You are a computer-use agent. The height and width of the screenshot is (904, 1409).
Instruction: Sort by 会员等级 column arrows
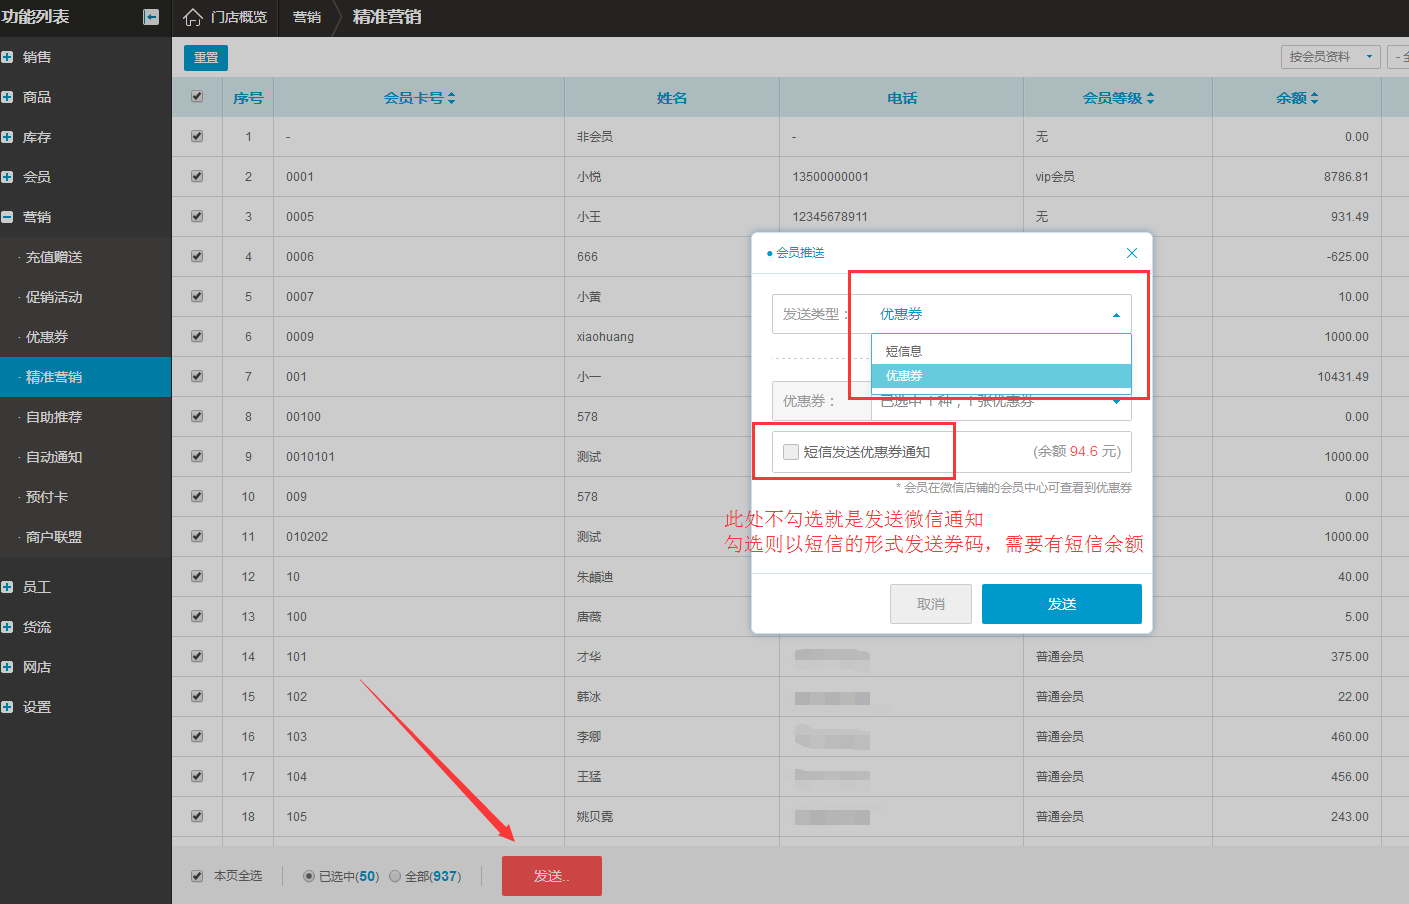[1150, 98]
